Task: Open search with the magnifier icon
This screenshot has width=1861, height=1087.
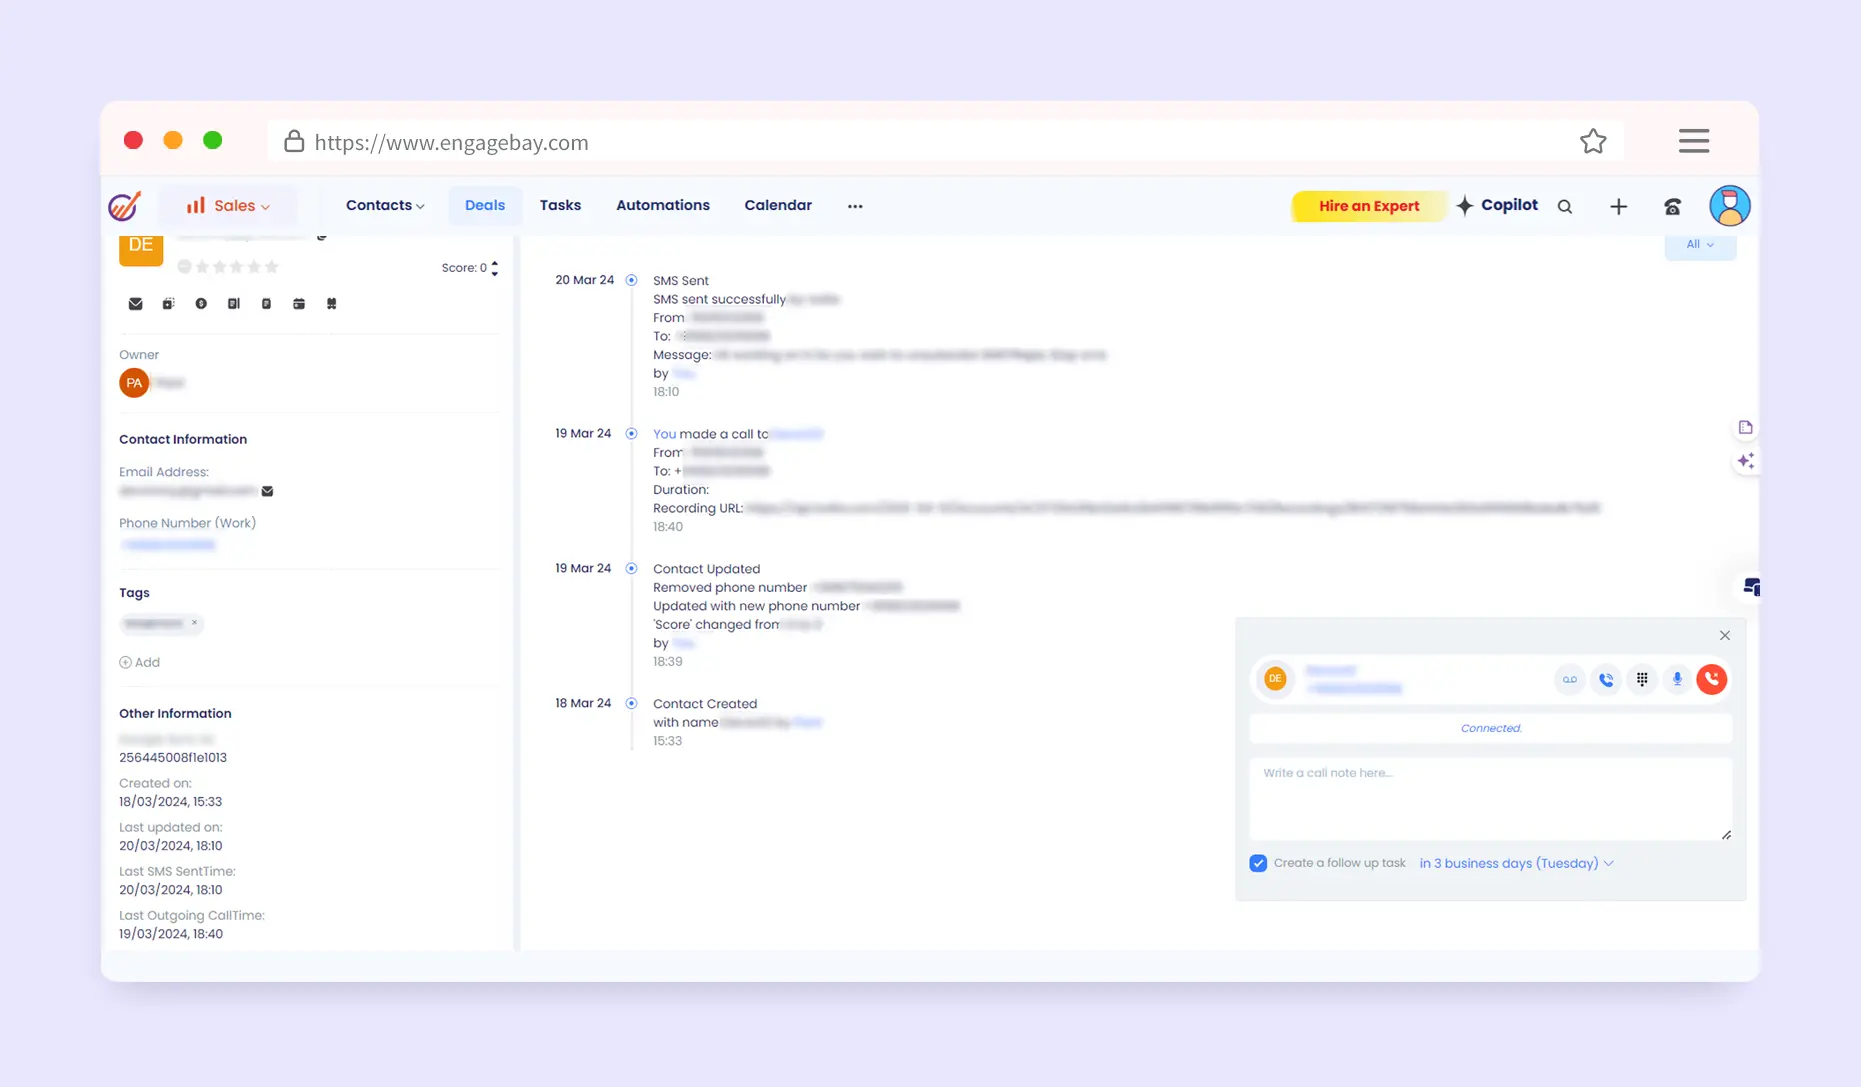Action: (1565, 207)
